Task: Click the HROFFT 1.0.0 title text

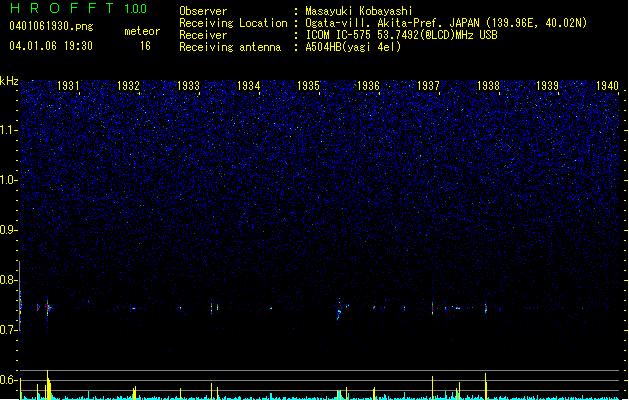Action: click(x=79, y=8)
